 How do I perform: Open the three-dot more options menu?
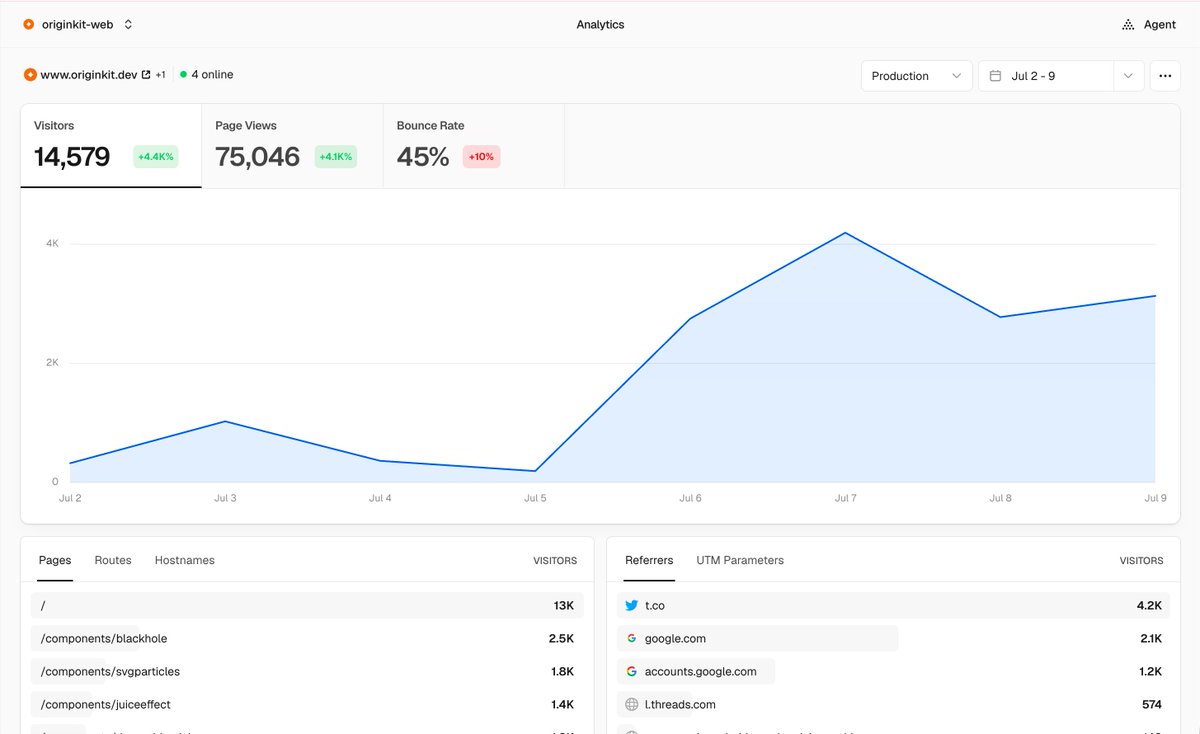point(1165,76)
